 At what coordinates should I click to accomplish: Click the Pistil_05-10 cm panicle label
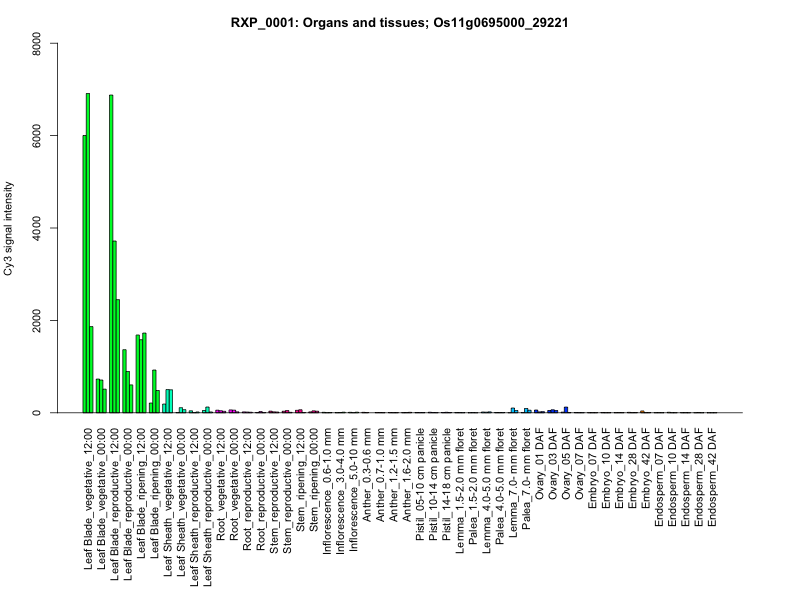pyautogui.click(x=419, y=485)
